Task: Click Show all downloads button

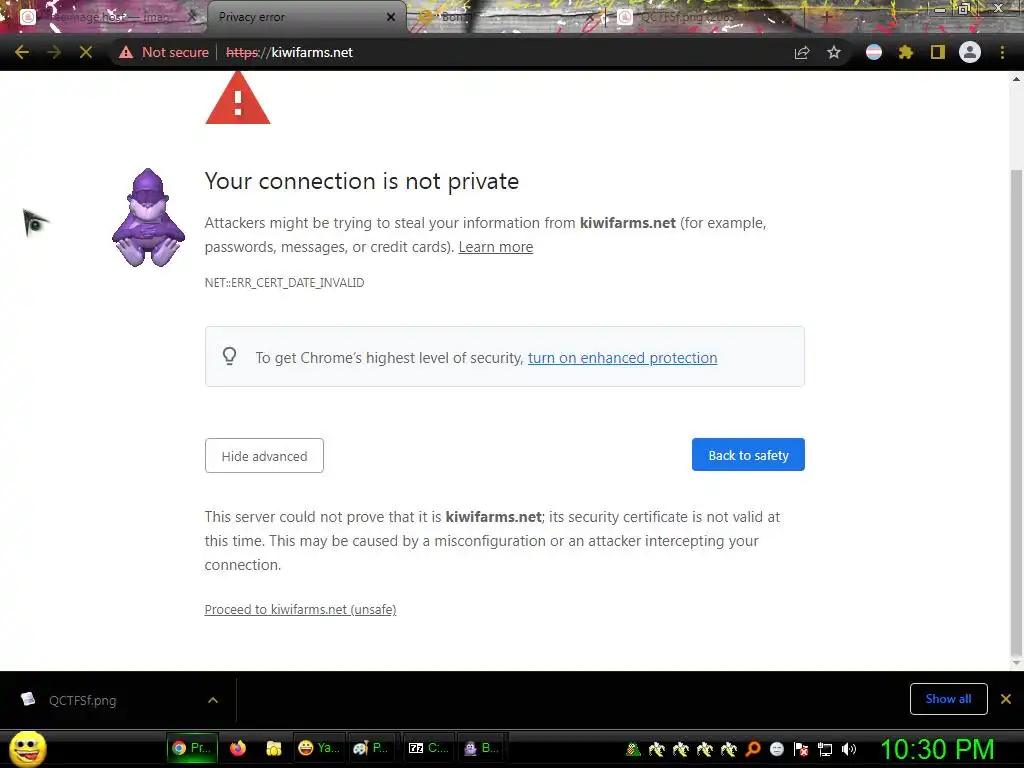Action: pos(948,699)
